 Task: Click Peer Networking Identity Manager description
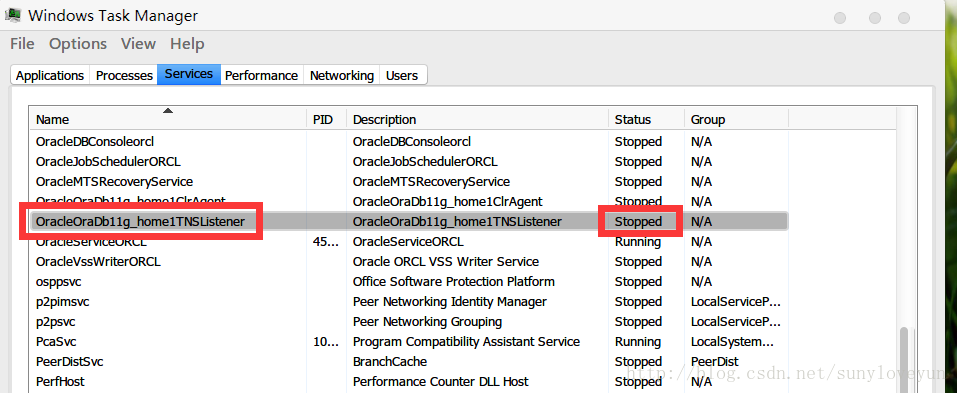pyautogui.click(x=449, y=302)
